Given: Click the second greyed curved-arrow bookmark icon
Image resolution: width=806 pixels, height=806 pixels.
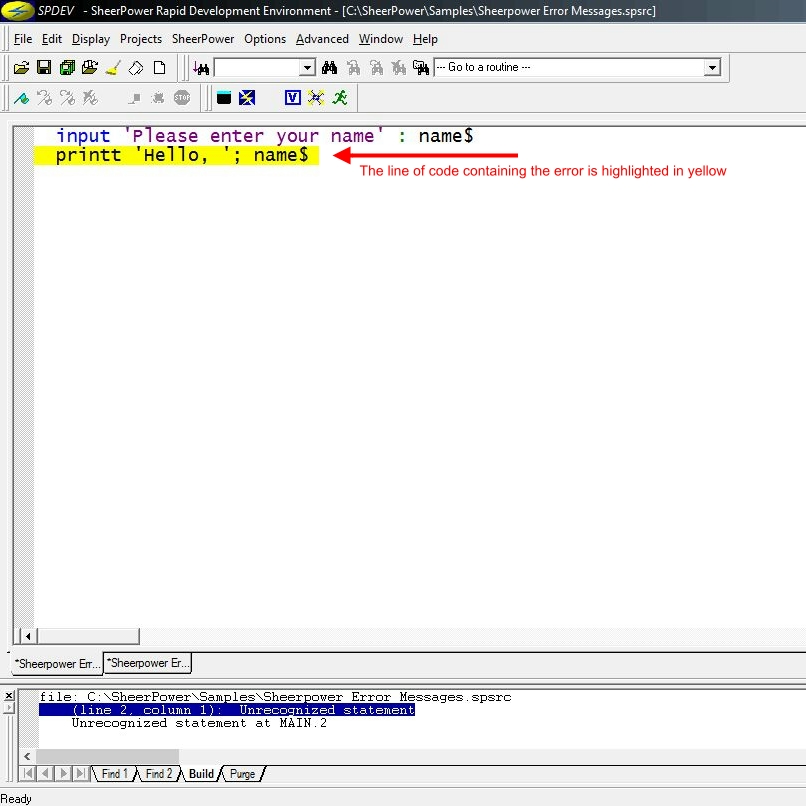Looking at the screenshot, I should tap(67, 98).
